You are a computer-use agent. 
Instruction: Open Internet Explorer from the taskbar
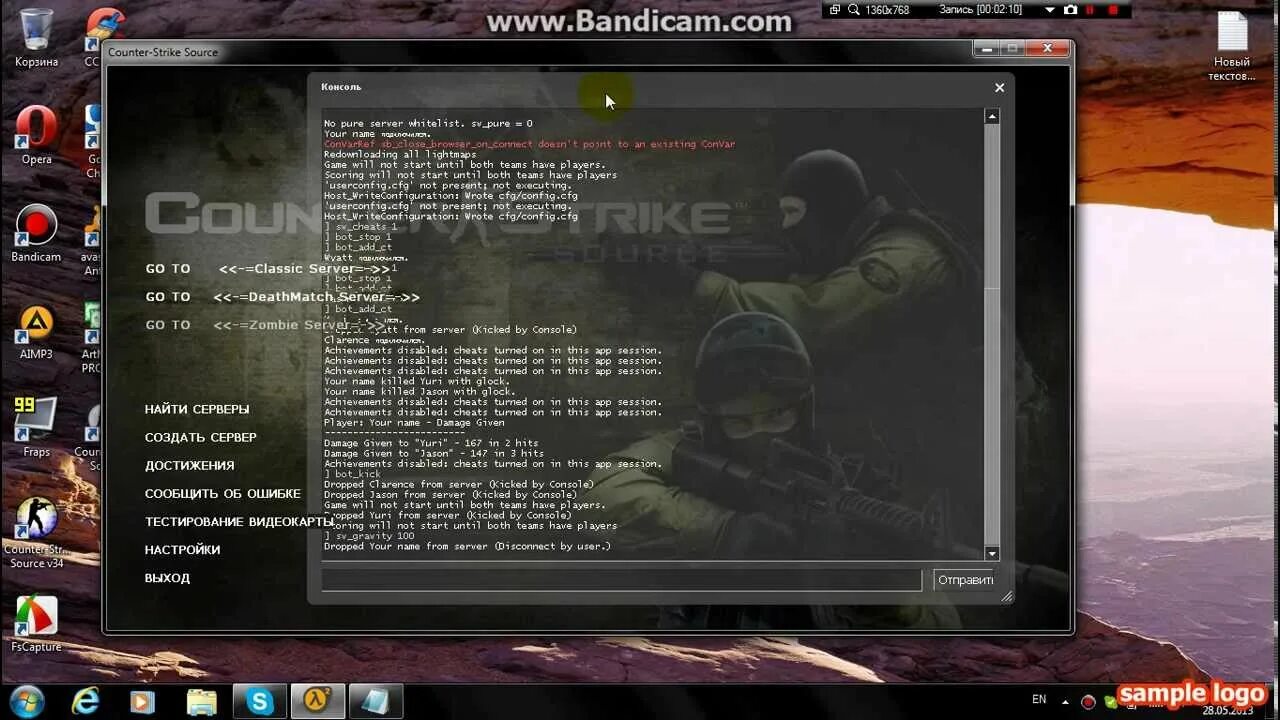coord(85,701)
